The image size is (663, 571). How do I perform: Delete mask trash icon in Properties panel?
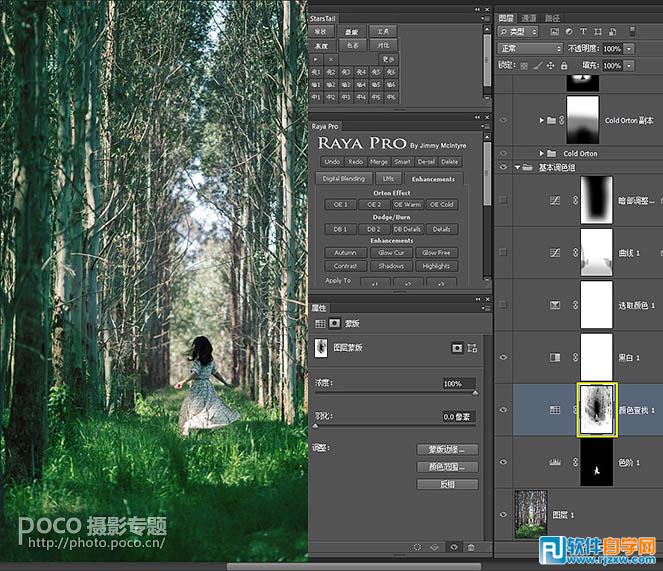[471, 547]
